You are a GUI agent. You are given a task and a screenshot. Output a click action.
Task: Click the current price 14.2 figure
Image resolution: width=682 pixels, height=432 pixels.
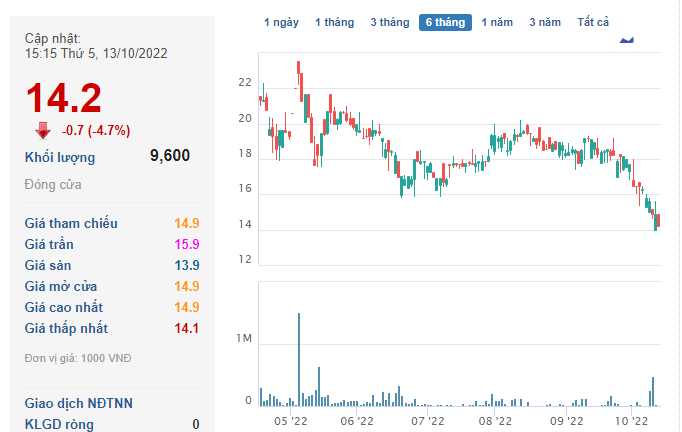(63, 98)
